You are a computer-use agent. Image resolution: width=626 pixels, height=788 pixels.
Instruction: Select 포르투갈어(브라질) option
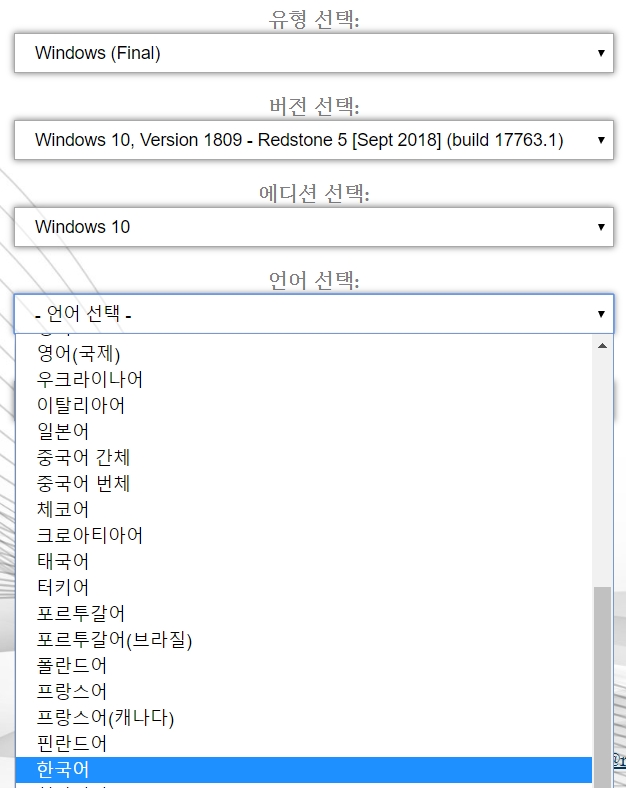click(303, 640)
